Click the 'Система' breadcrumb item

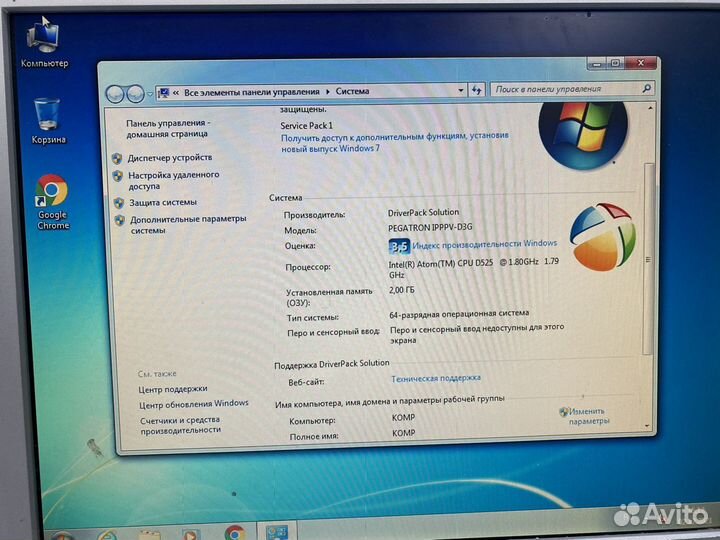352,91
